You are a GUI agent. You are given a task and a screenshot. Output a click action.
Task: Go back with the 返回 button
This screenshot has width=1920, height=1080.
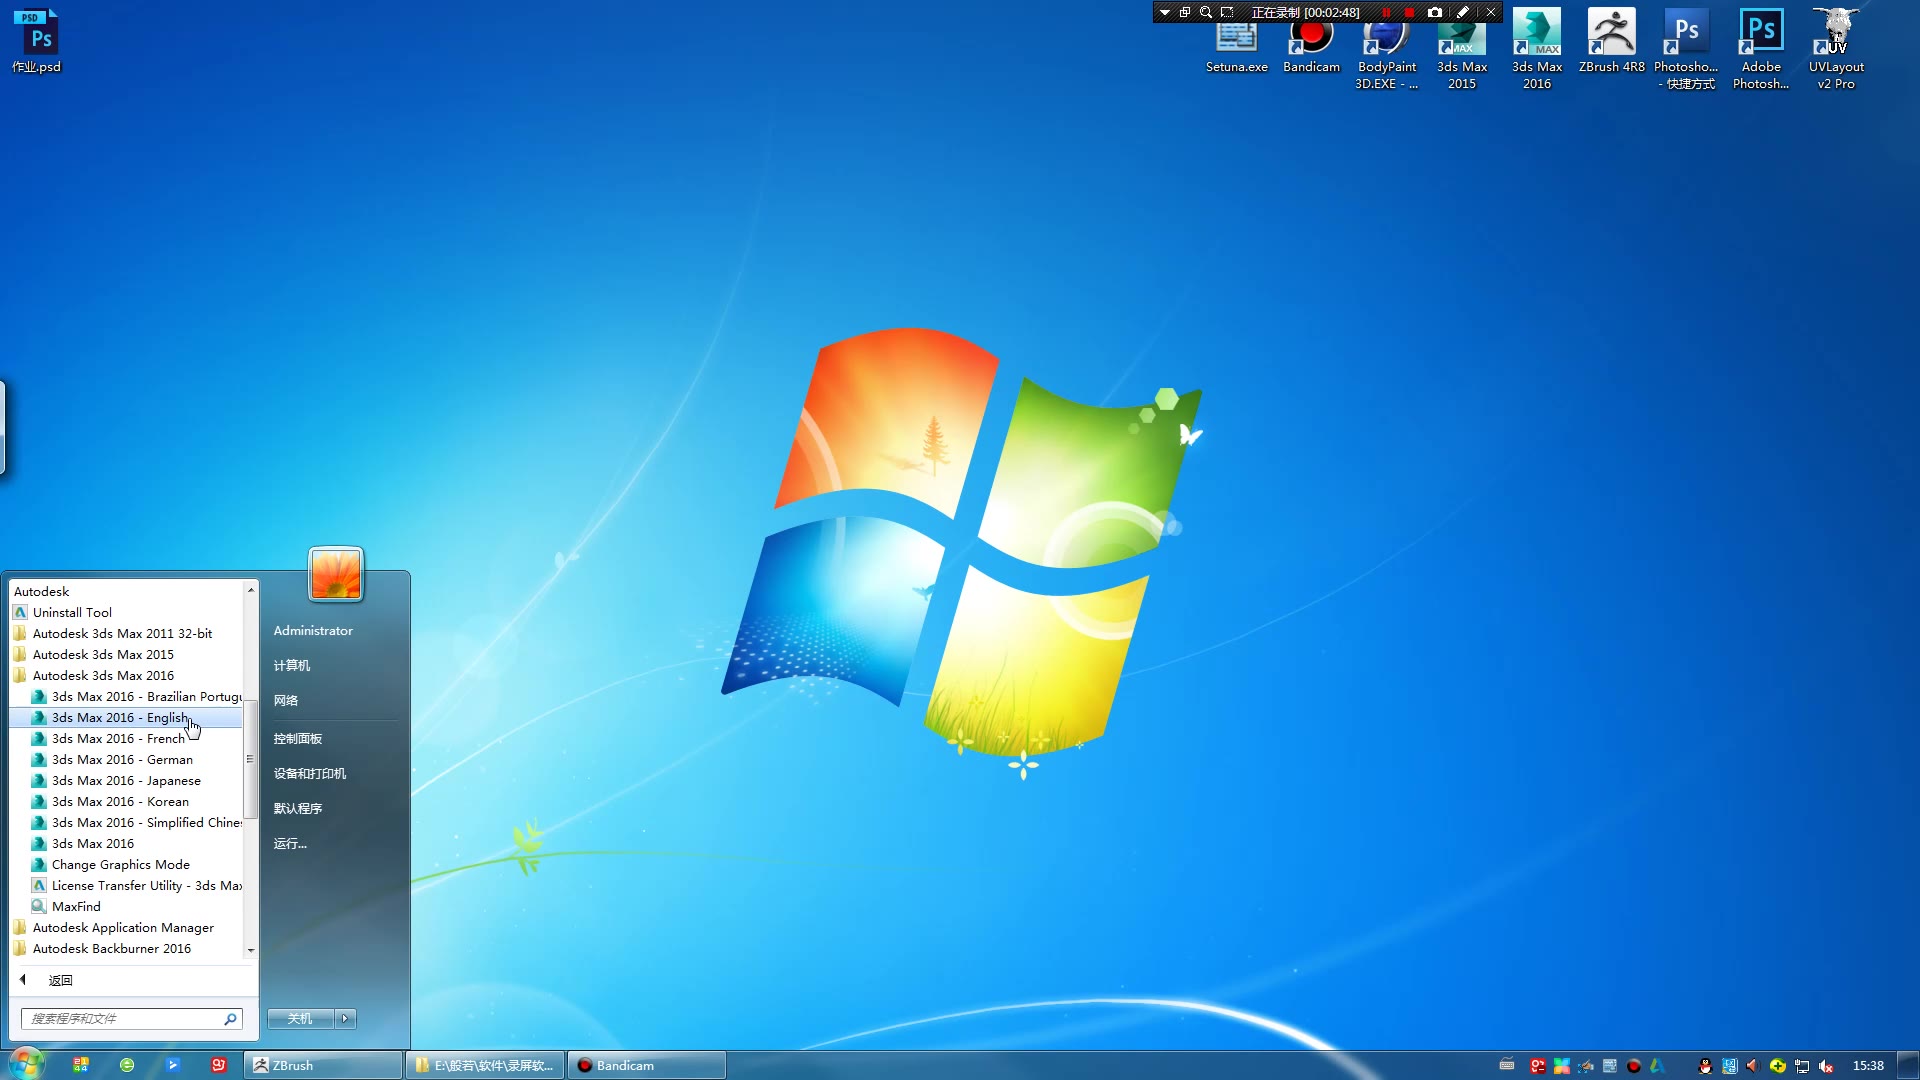(x=134, y=980)
